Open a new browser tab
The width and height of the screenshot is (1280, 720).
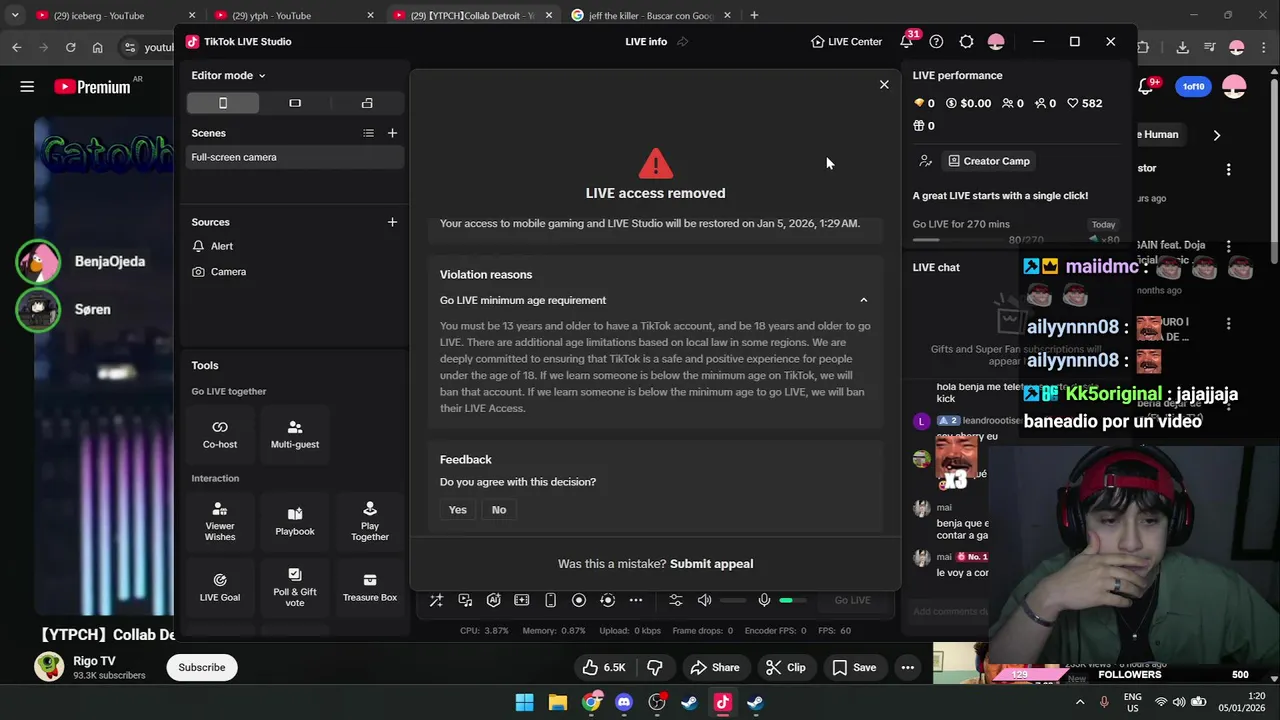coord(754,16)
